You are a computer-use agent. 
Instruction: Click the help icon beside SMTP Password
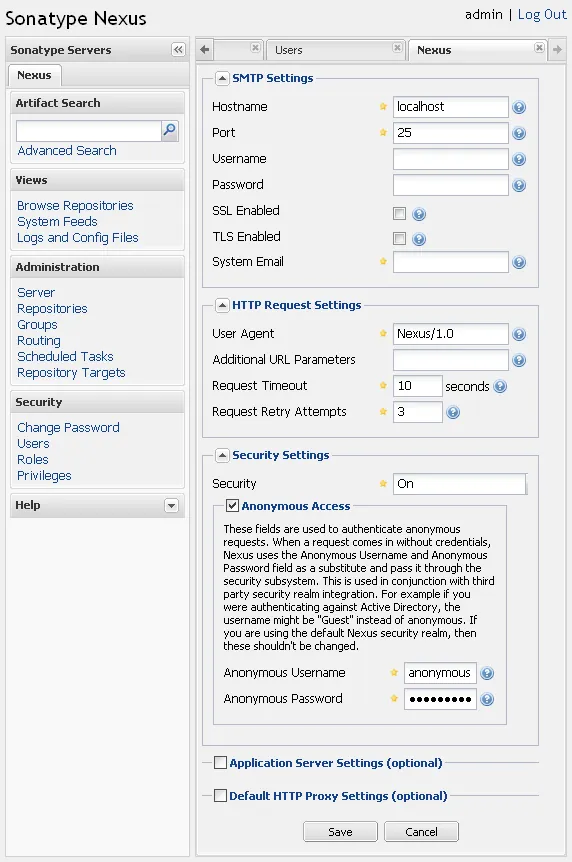tap(519, 185)
